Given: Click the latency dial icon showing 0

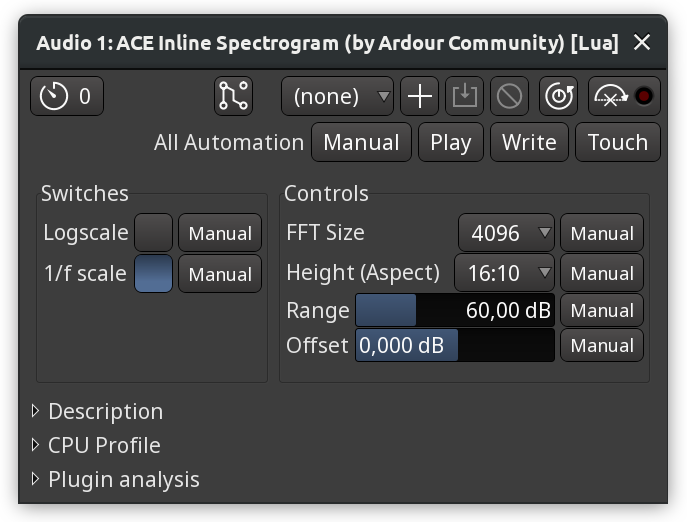Looking at the screenshot, I should point(67,96).
